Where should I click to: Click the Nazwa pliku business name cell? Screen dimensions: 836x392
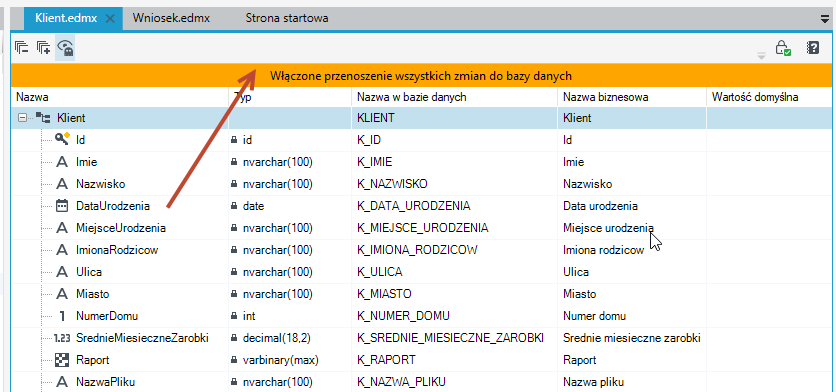[632, 382]
